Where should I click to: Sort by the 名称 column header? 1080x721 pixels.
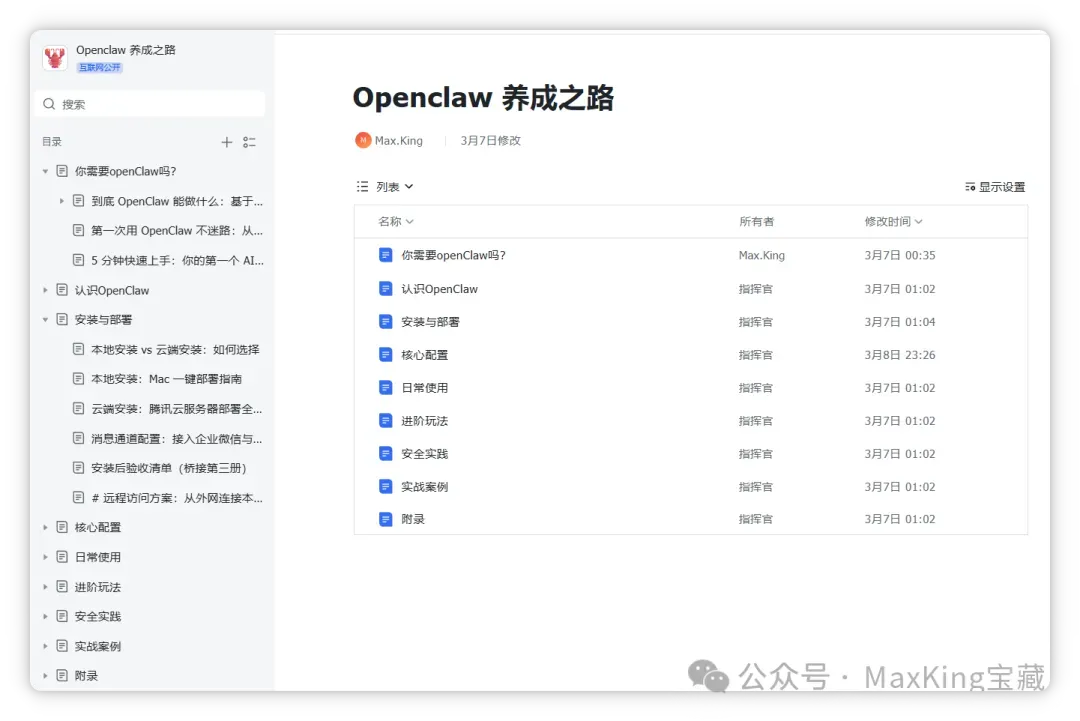click(396, 221)
